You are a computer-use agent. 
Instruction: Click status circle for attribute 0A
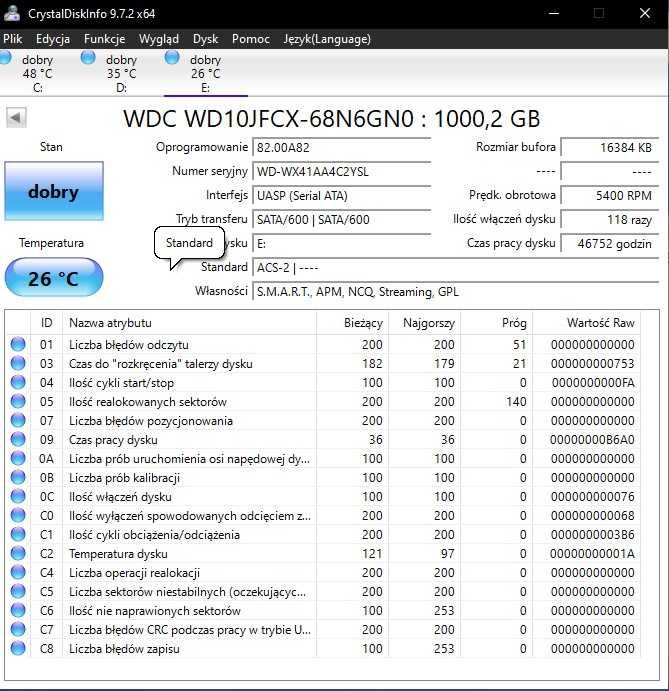(18, 458)
